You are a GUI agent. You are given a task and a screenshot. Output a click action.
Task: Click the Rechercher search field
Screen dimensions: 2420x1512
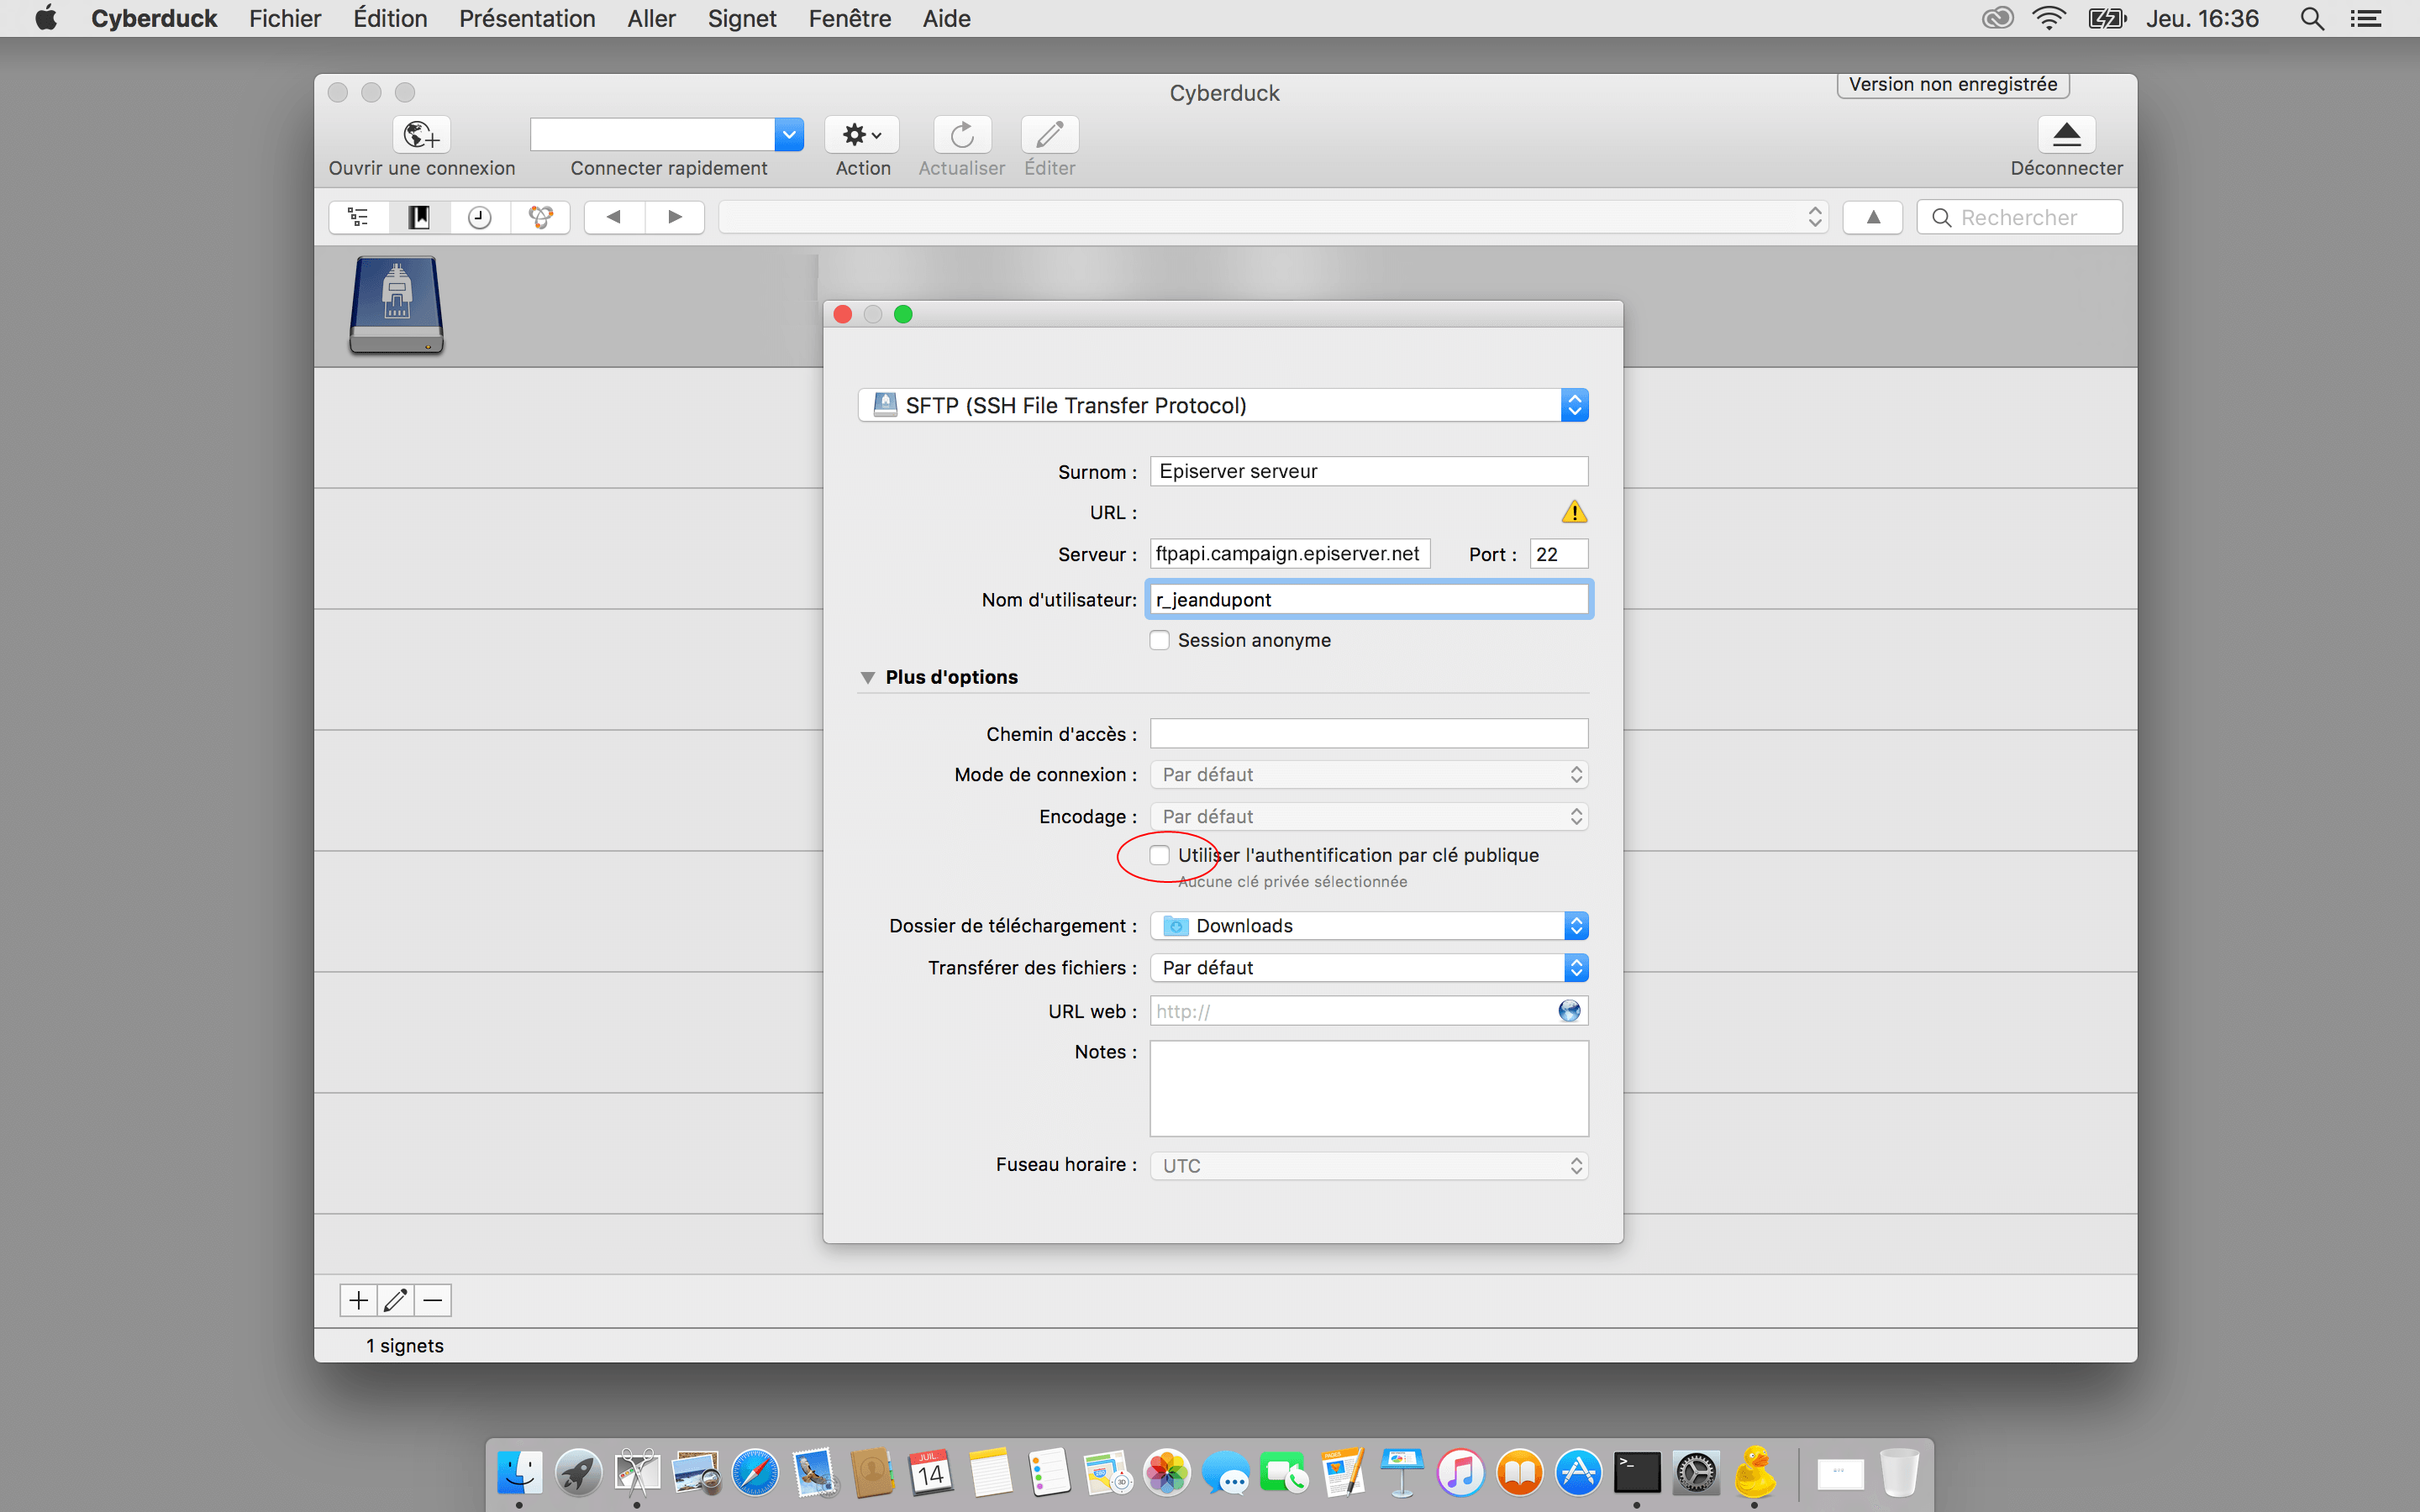[2019, 217]
